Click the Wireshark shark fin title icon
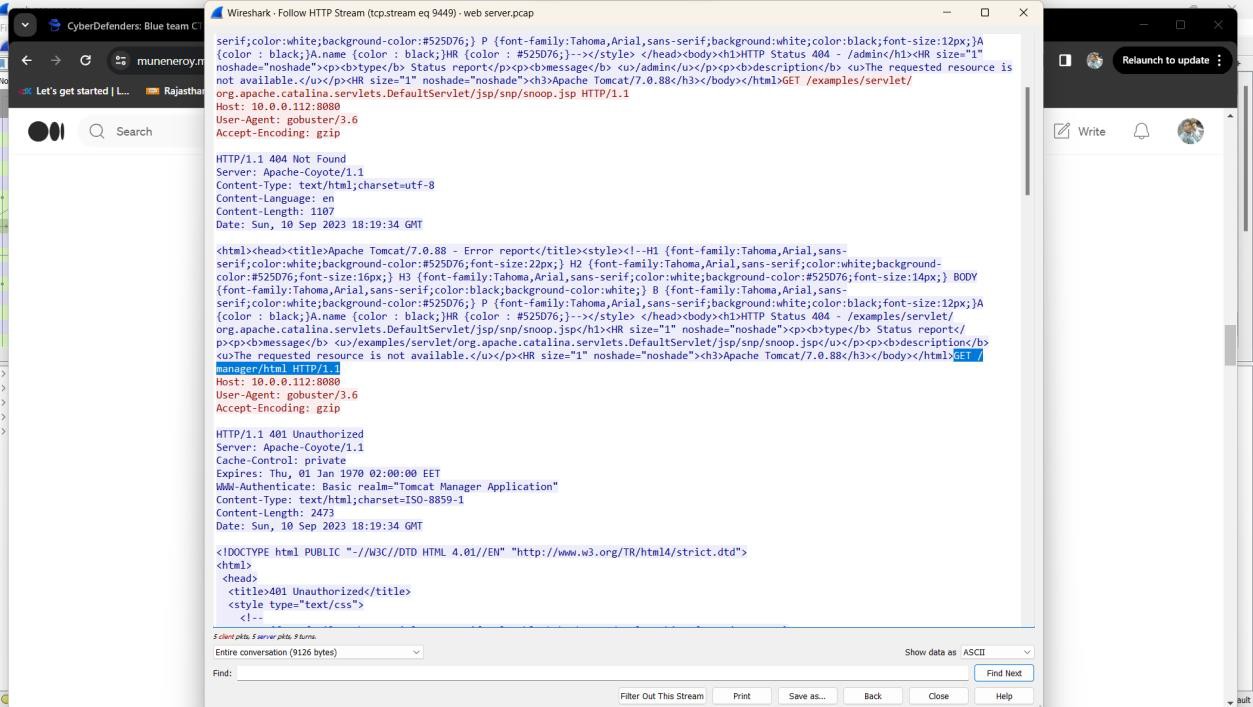This screenshot has width=1253, height=707. [217, 13]
